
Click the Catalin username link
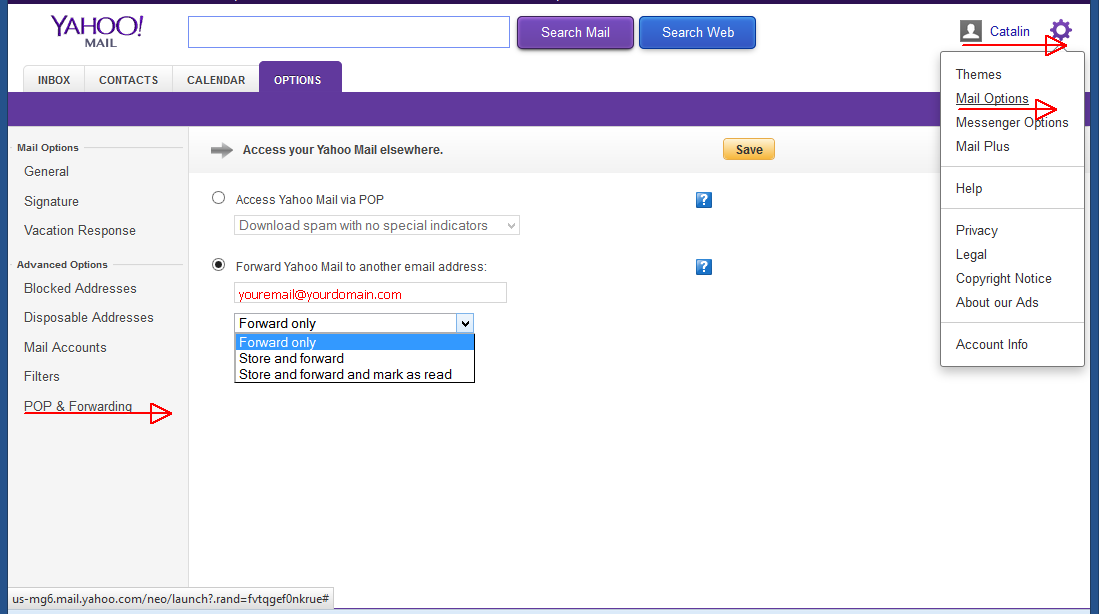(x=1009, y=32)
